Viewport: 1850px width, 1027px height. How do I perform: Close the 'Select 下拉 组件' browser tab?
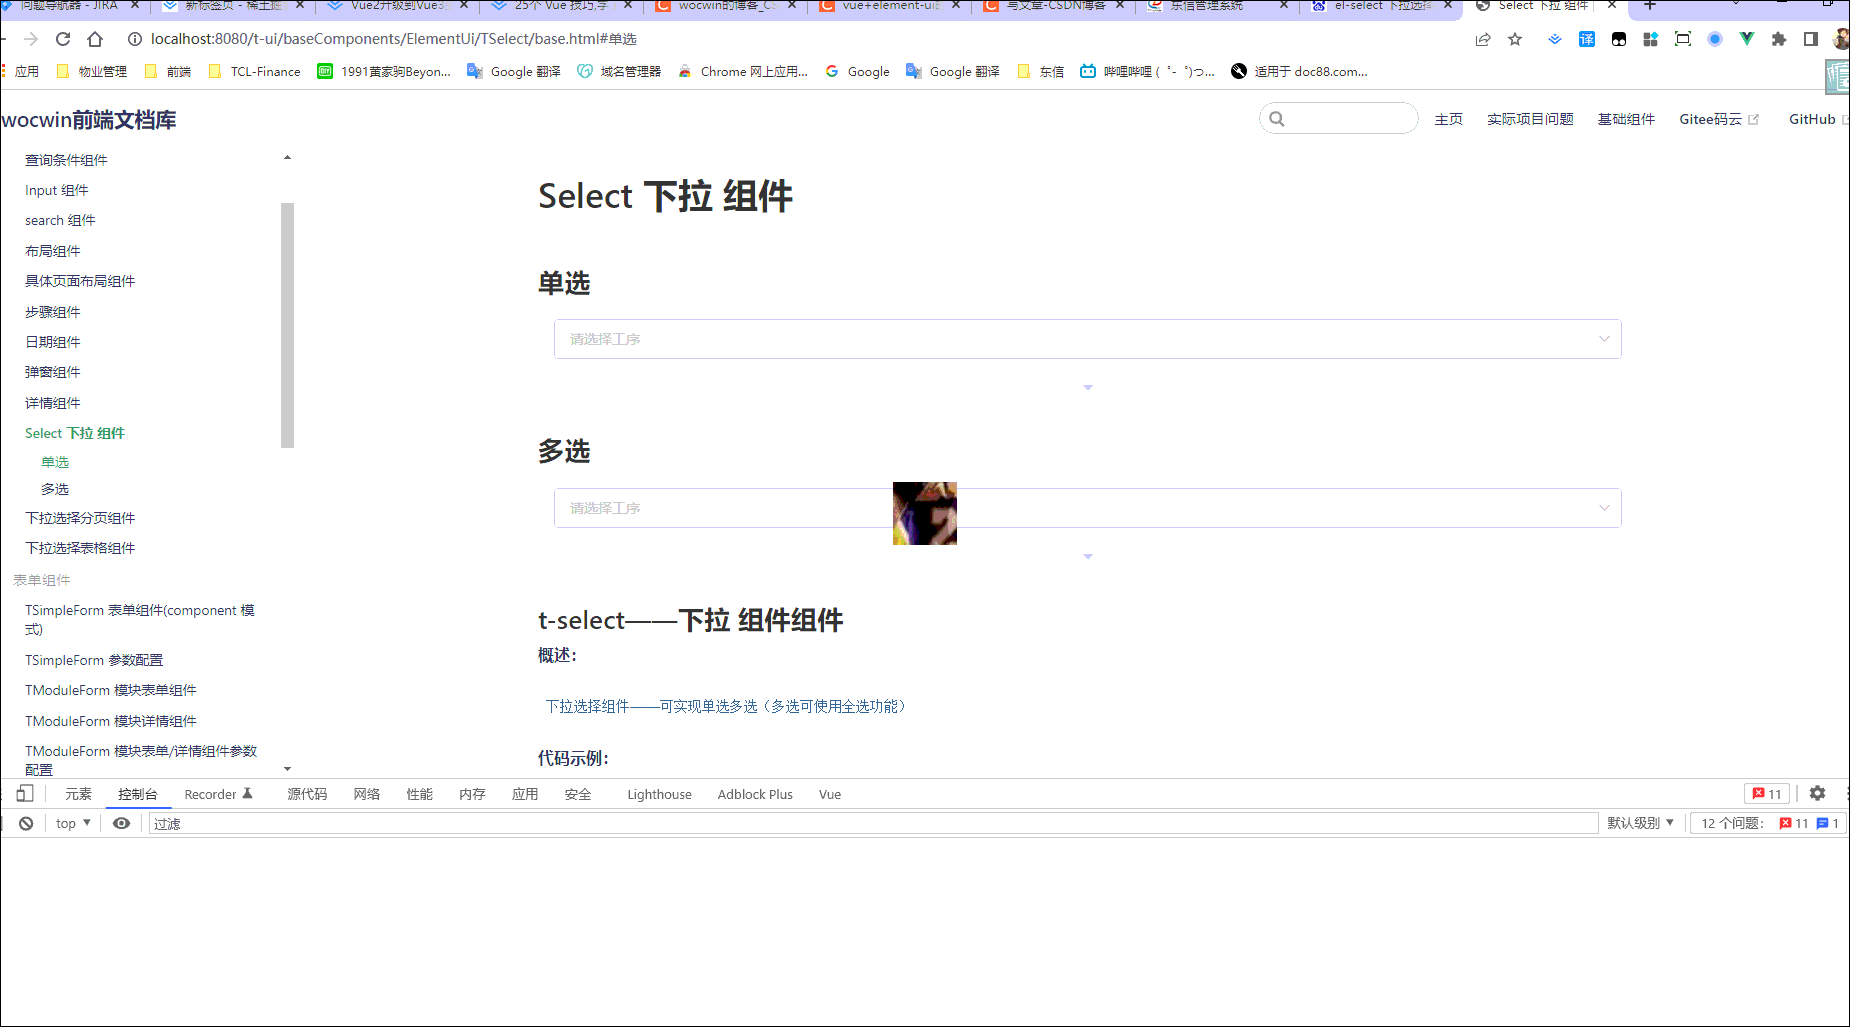point(1612,5)
